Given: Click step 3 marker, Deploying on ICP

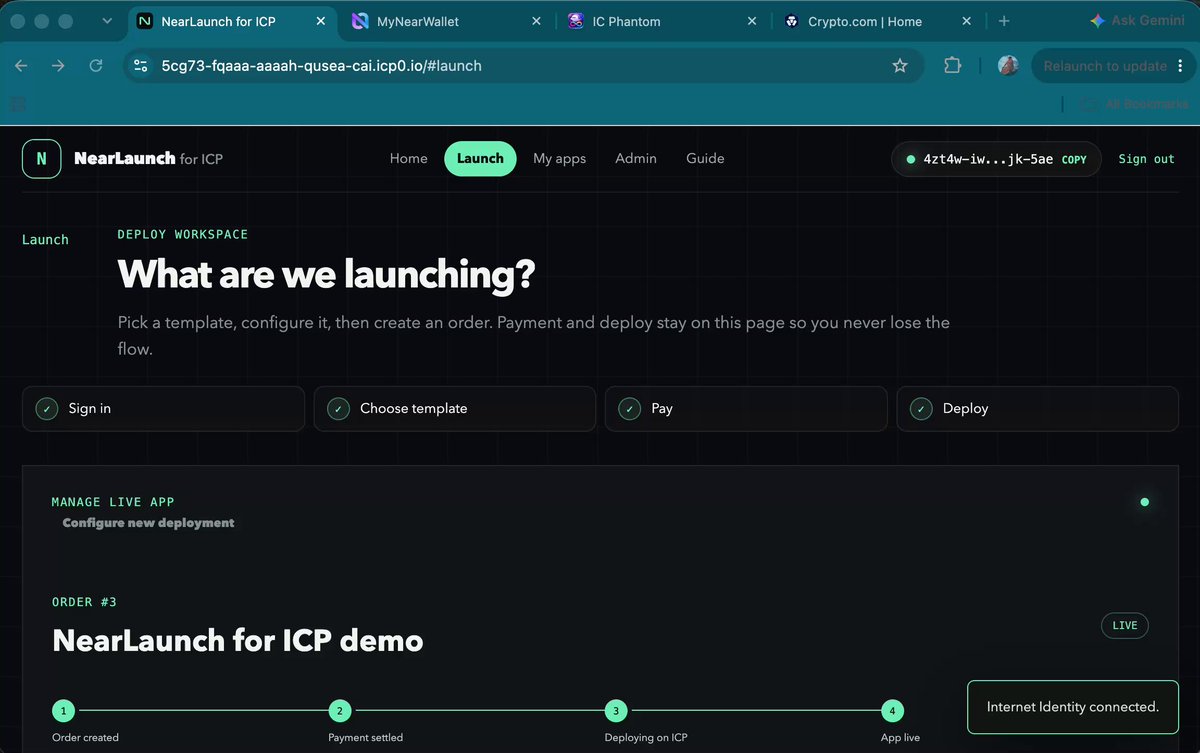Looking at the screenshot, I should [x=616, y=711].
